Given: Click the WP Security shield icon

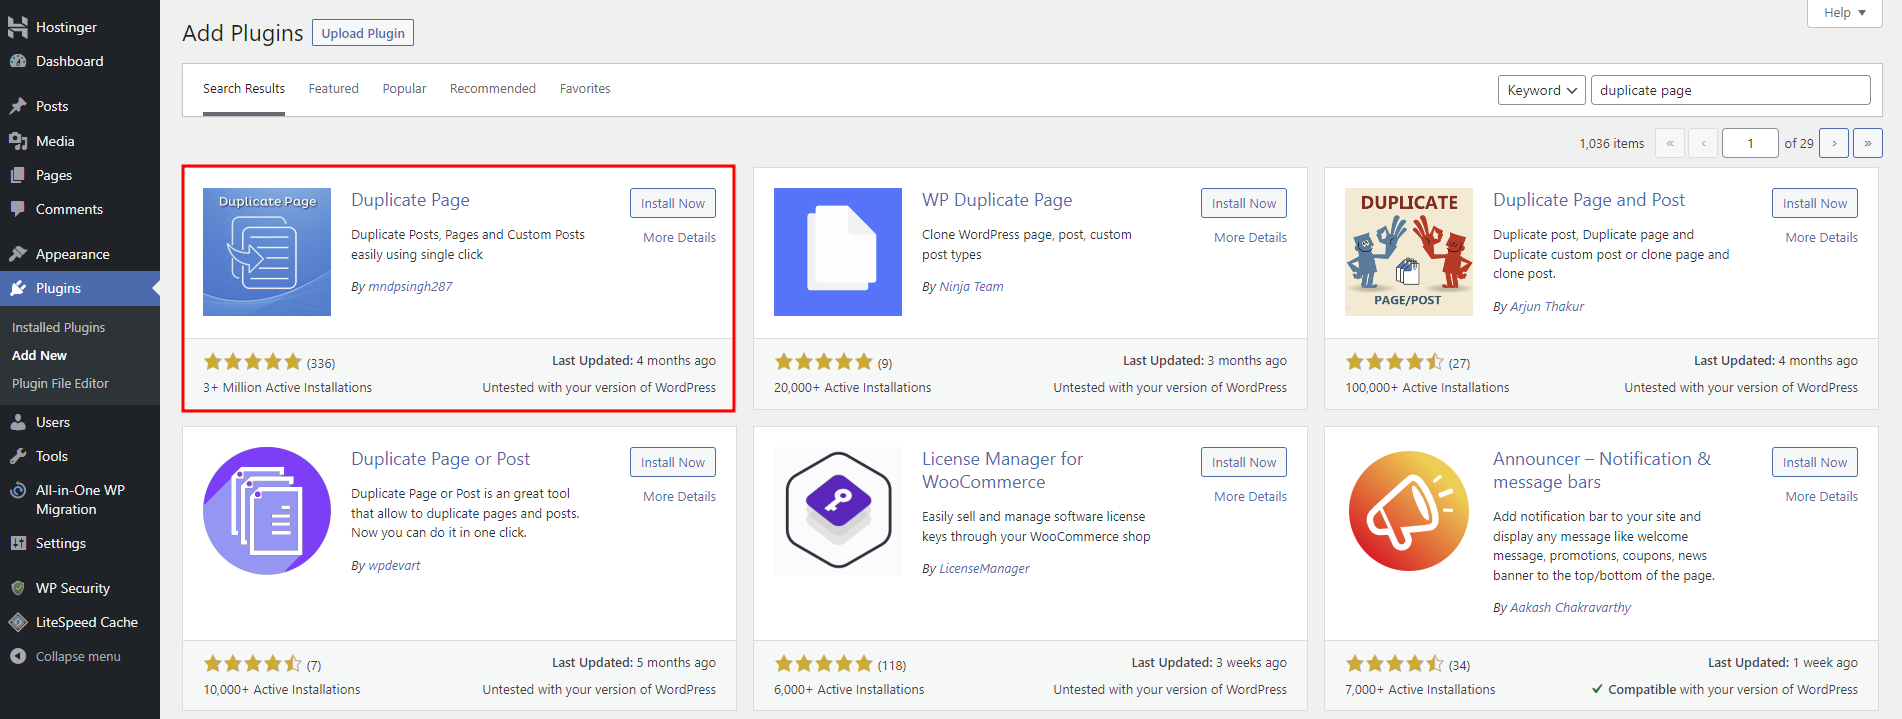Looking at the screenshot, I should [18, 588].
